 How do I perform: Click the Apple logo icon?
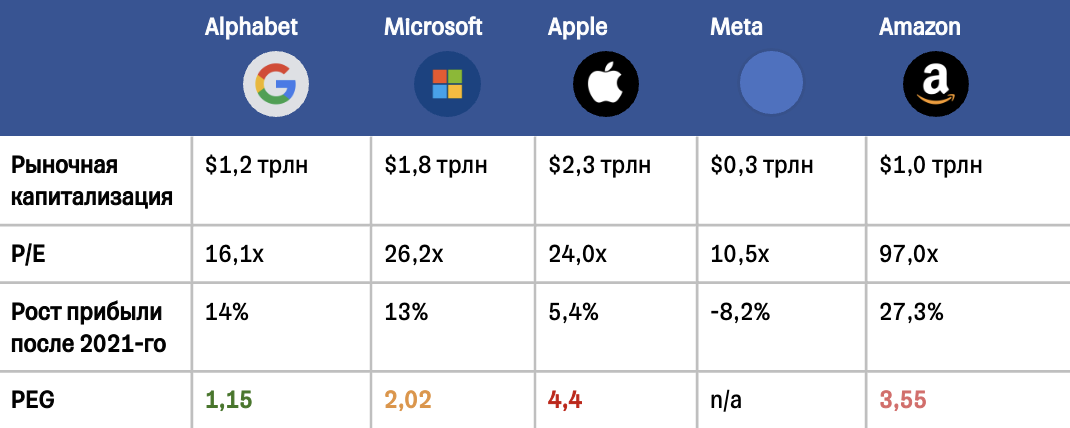pyautogui.click(x=605, y=85)
